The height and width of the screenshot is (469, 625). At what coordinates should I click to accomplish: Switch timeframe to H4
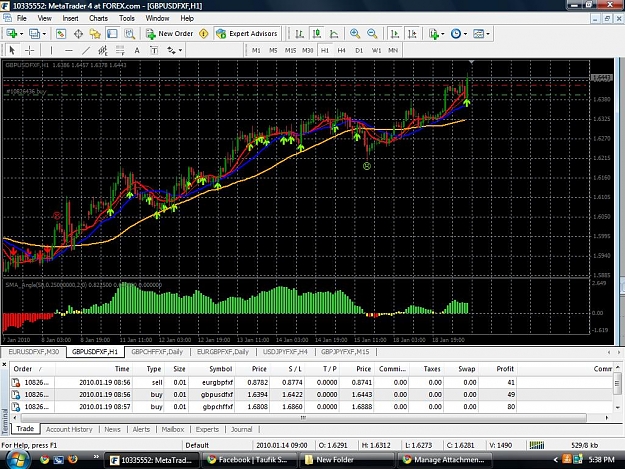coord(342,50)
